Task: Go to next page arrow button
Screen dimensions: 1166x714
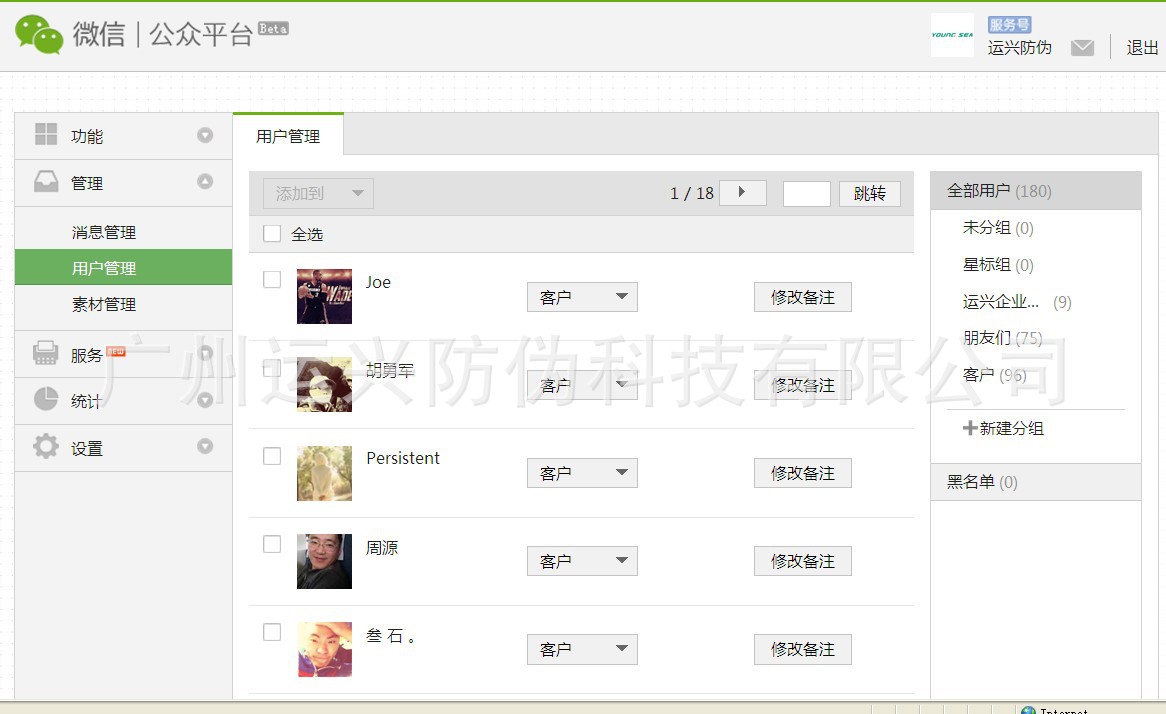Action: pyautogui.click(x=742, y=193)
